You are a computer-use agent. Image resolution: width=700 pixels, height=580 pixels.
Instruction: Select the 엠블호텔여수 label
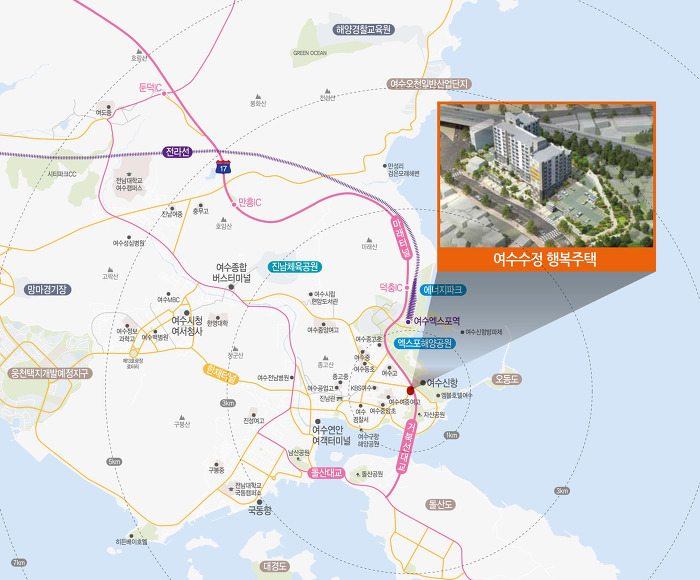click(x=457, y=396)
